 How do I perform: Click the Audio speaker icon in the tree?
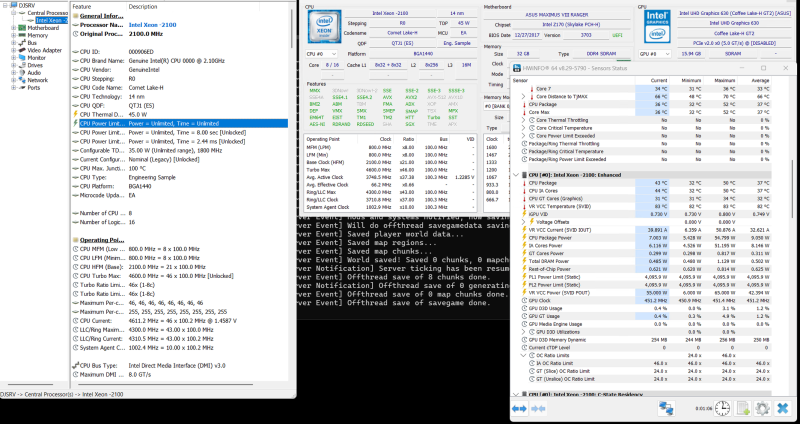(22, 73)
